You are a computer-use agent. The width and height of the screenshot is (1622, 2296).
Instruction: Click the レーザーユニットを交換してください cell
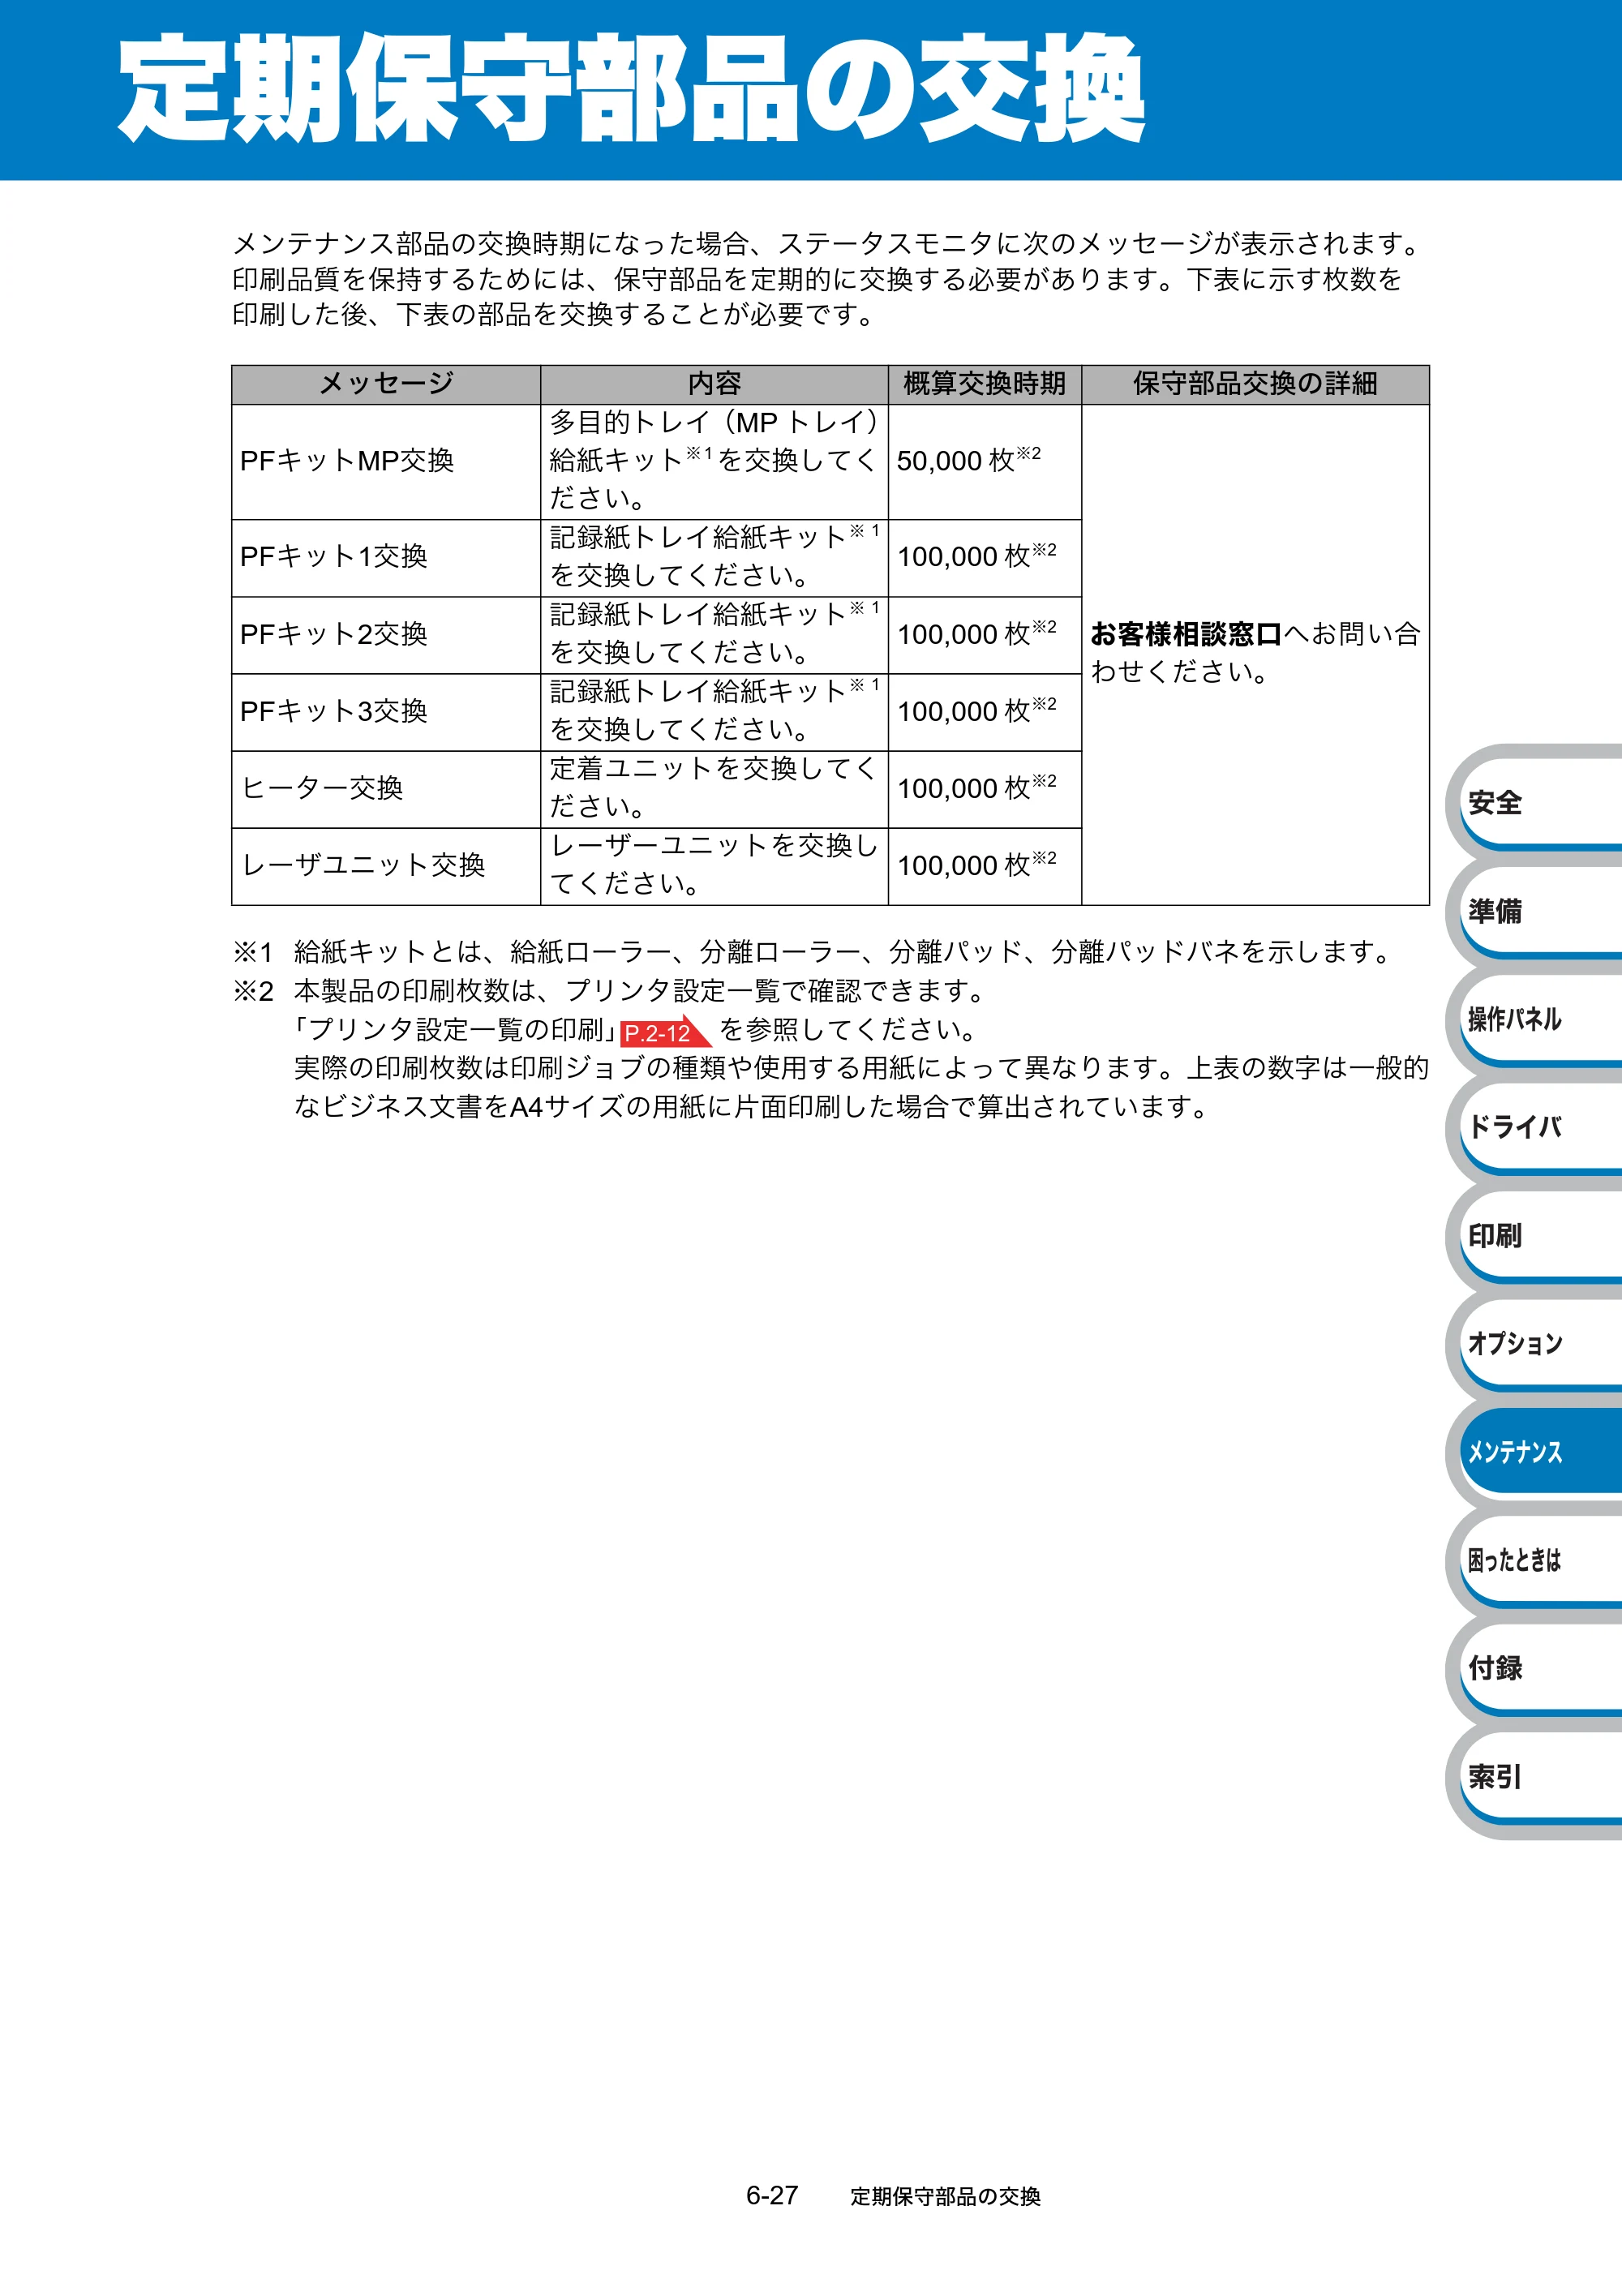(x=714, y=866)
